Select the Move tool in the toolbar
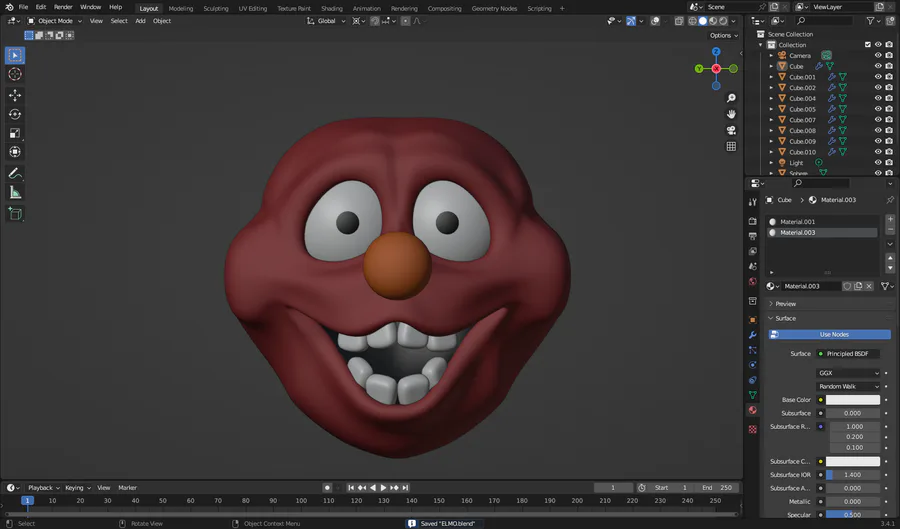 pyautogui.click(x=15, y=95)
